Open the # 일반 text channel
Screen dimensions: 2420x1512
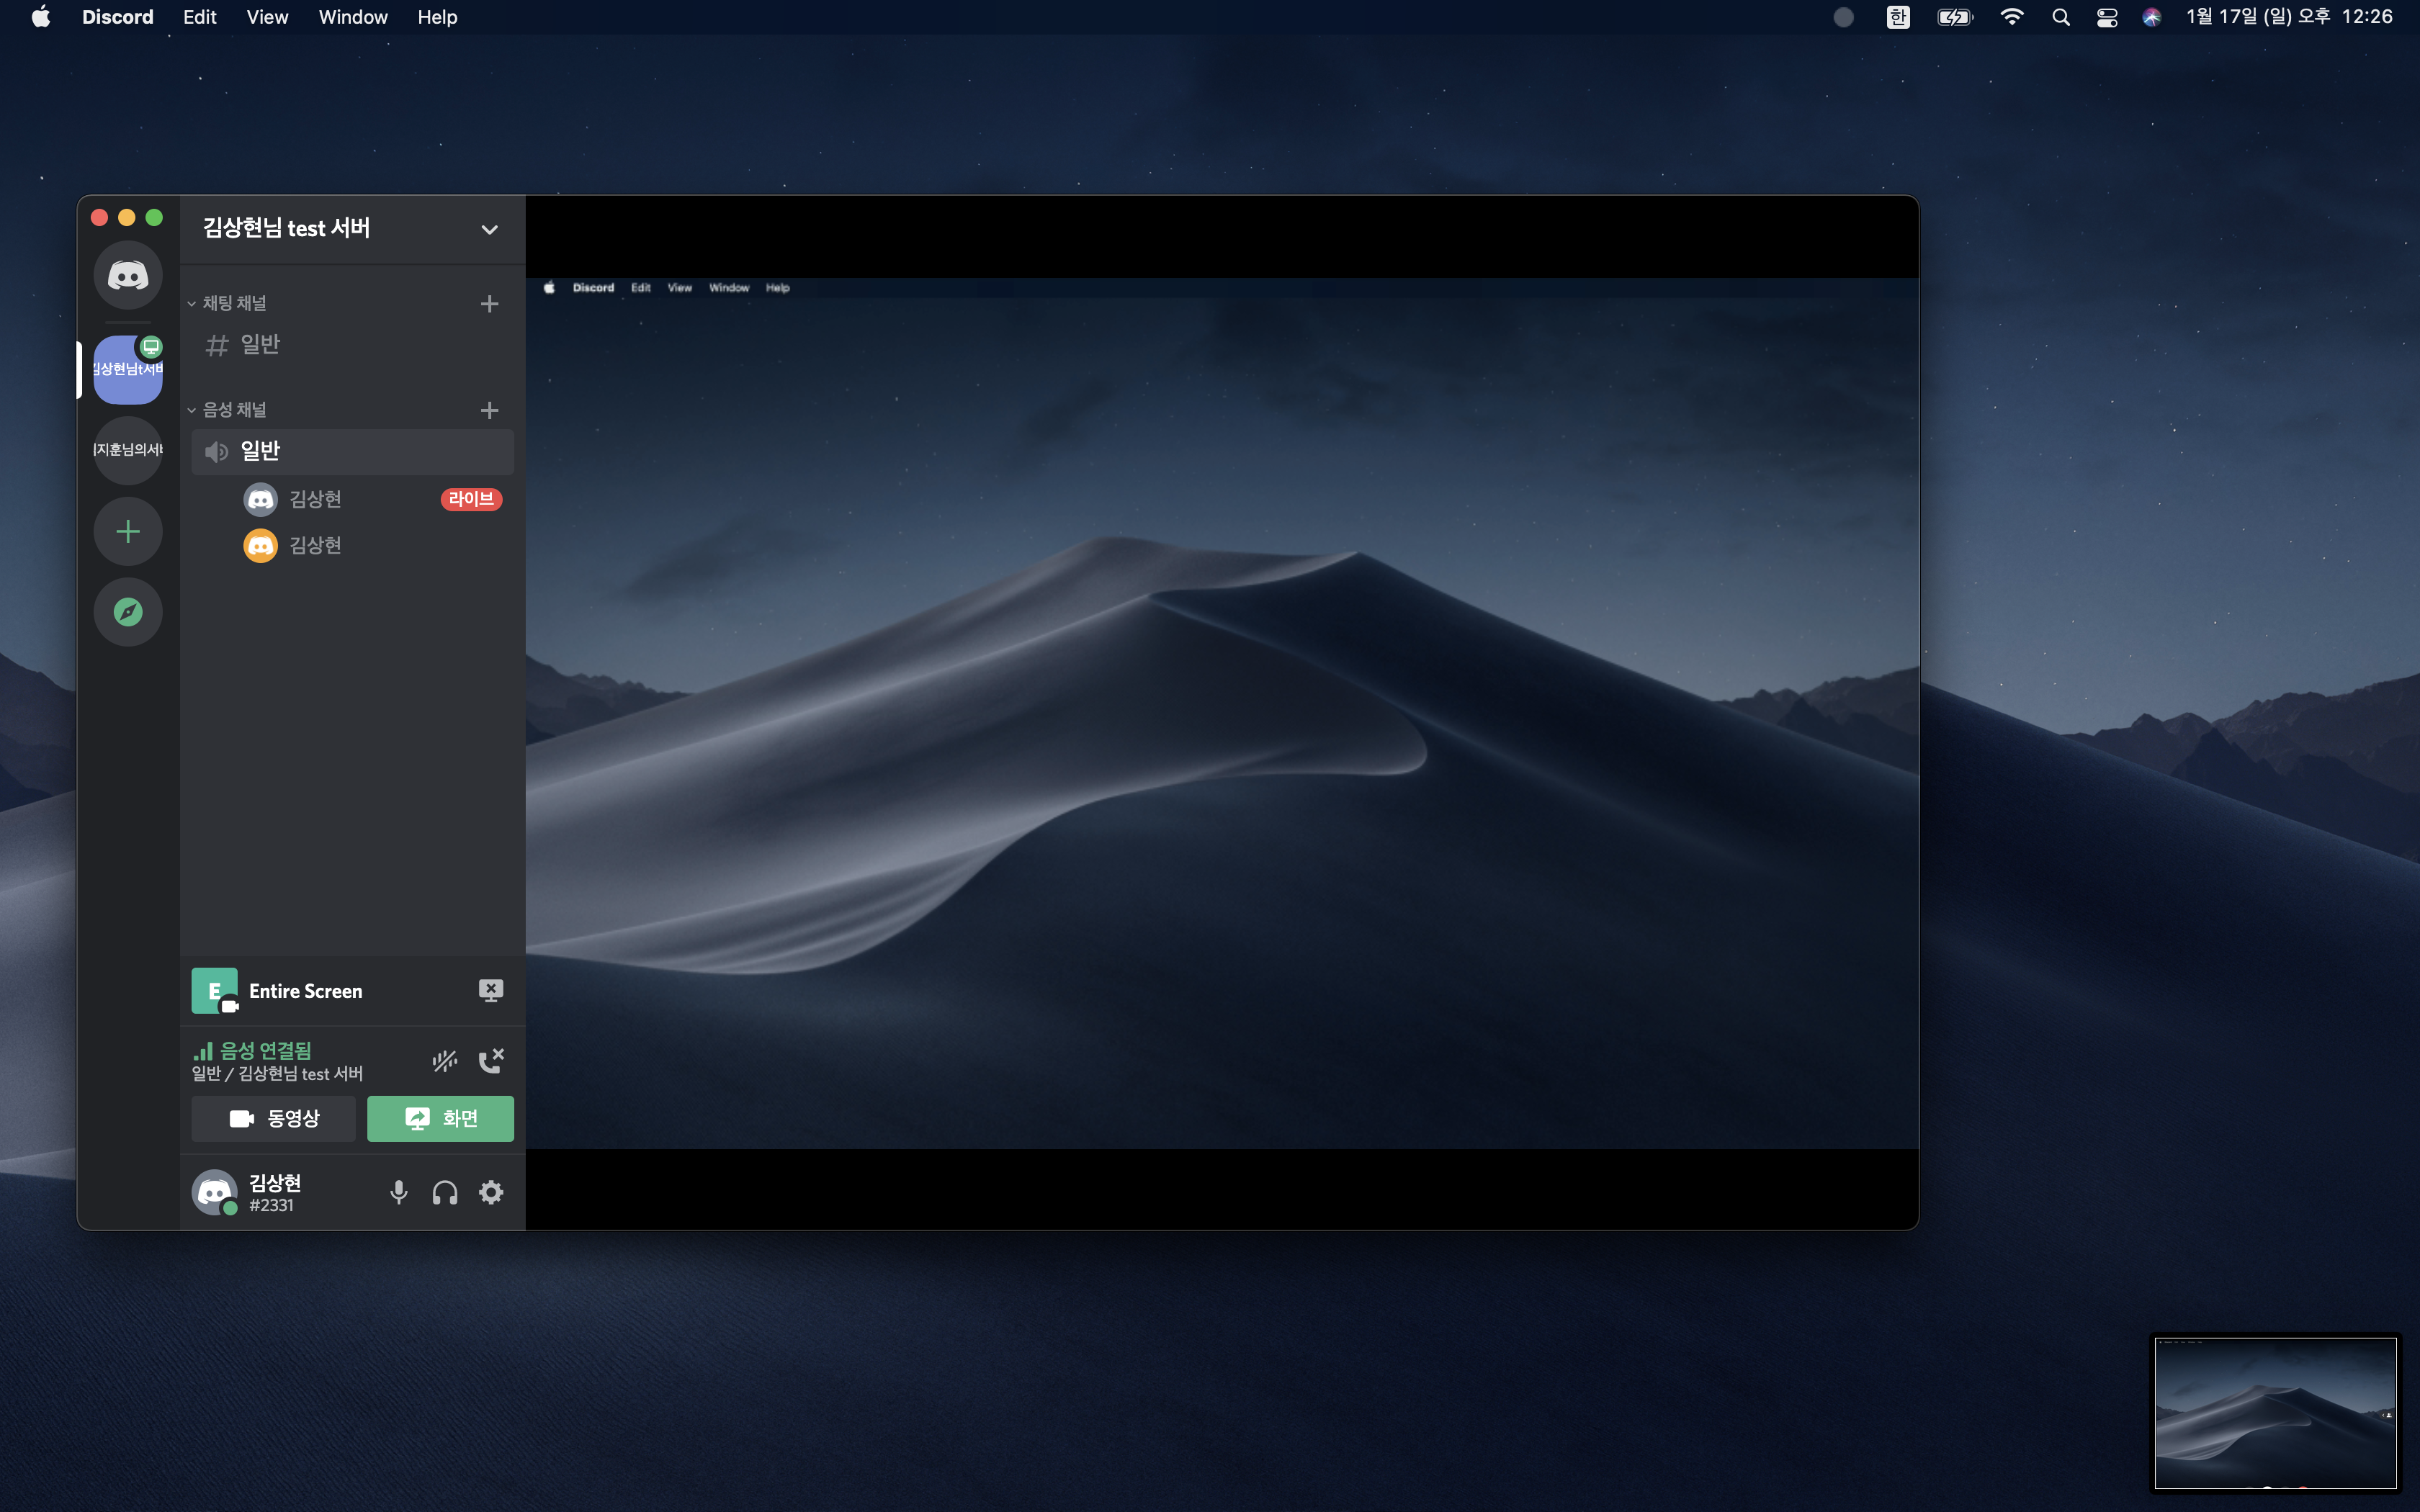tap(352, 345)
